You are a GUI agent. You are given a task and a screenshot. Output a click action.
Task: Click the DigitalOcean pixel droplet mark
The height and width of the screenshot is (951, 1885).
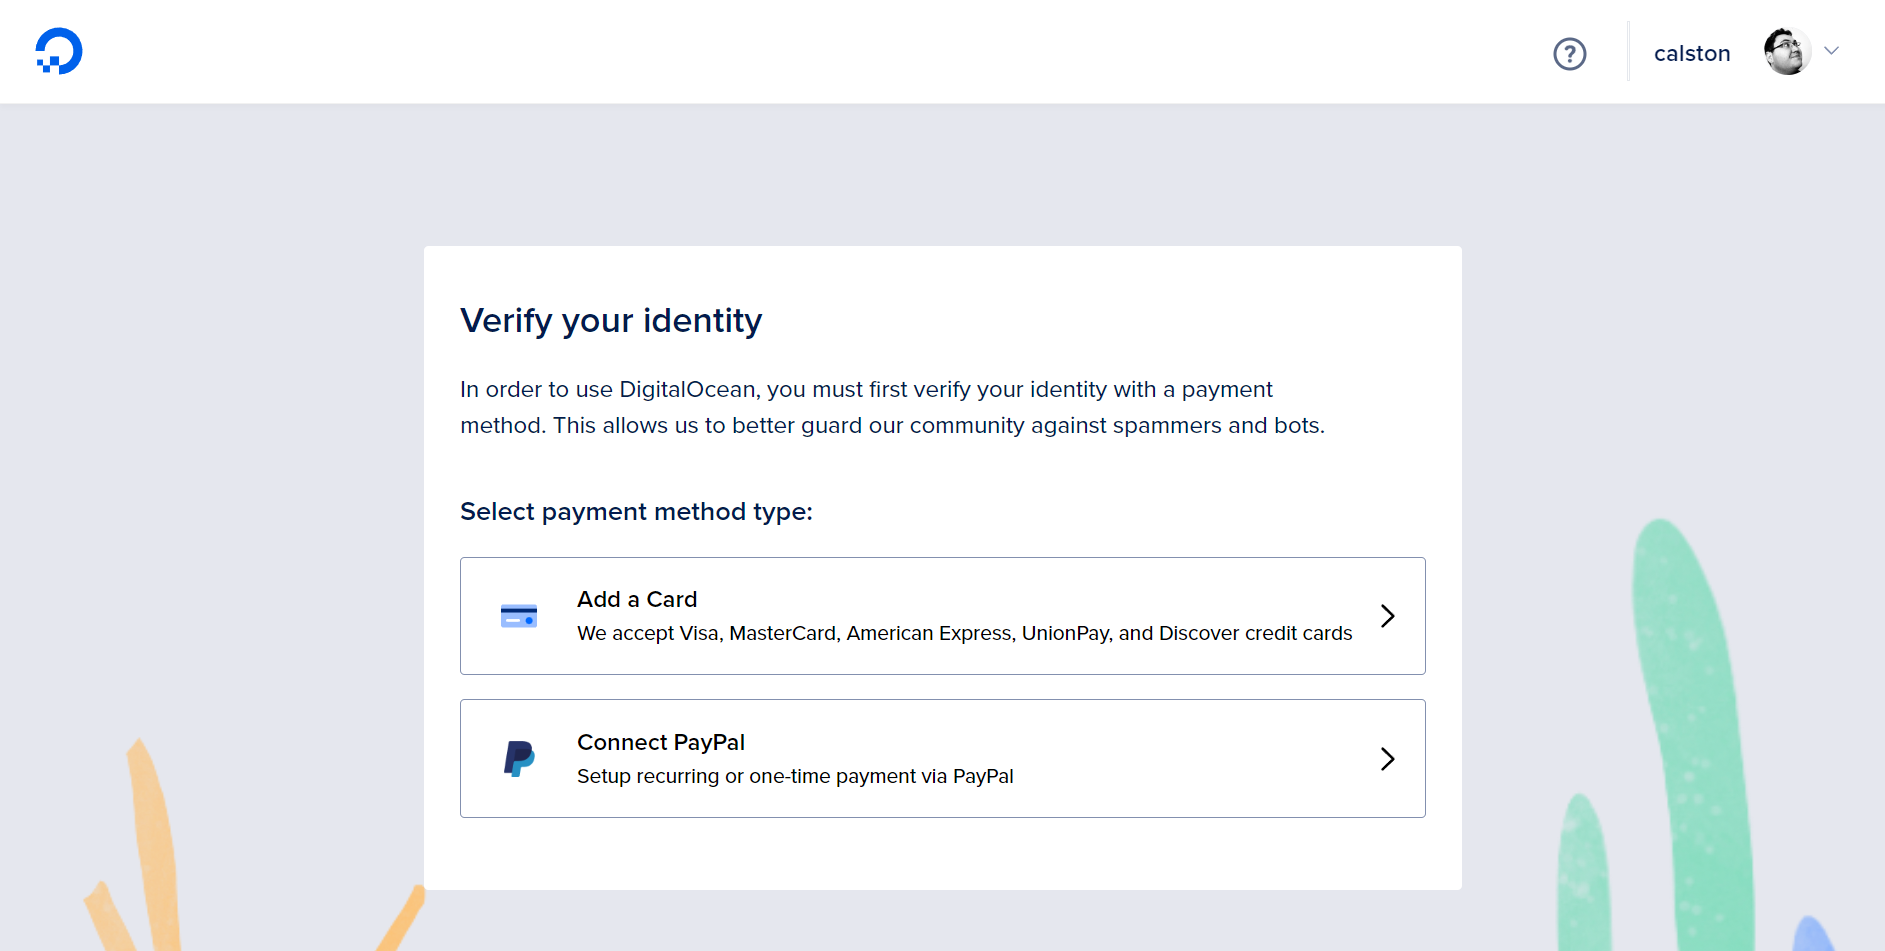pos(58,50)
